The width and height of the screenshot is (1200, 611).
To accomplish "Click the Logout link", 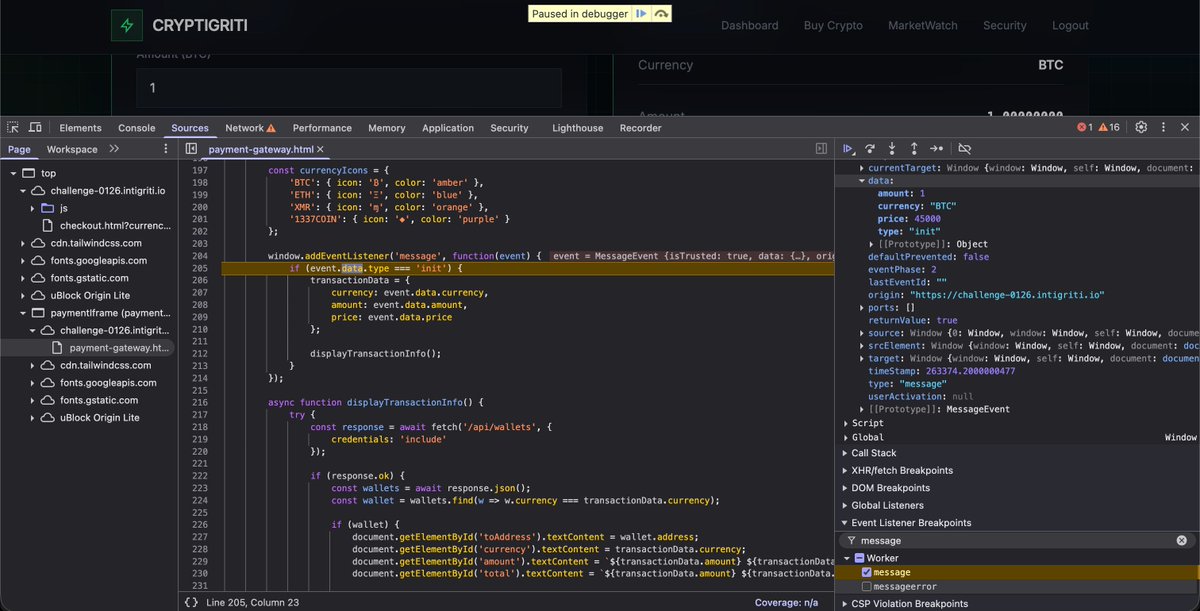I will pyautogui.click(x=1070, y=25).
